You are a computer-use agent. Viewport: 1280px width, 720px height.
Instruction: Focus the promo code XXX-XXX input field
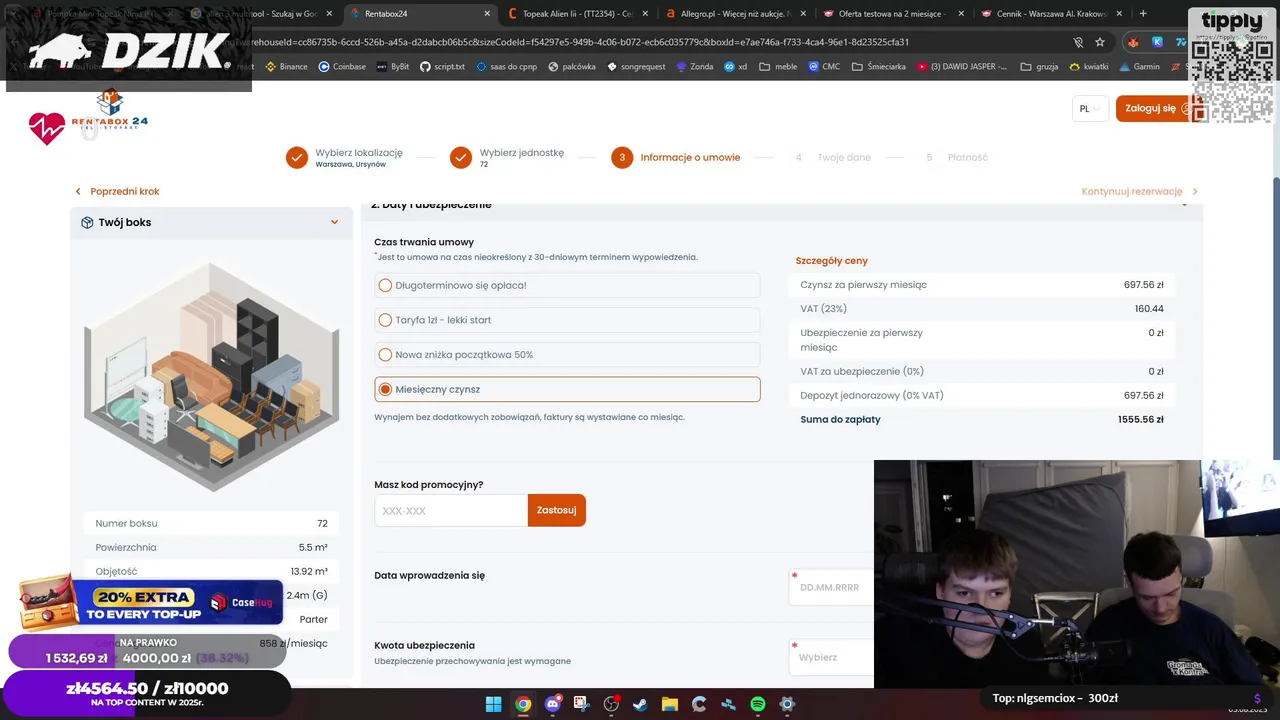(451, 510)
